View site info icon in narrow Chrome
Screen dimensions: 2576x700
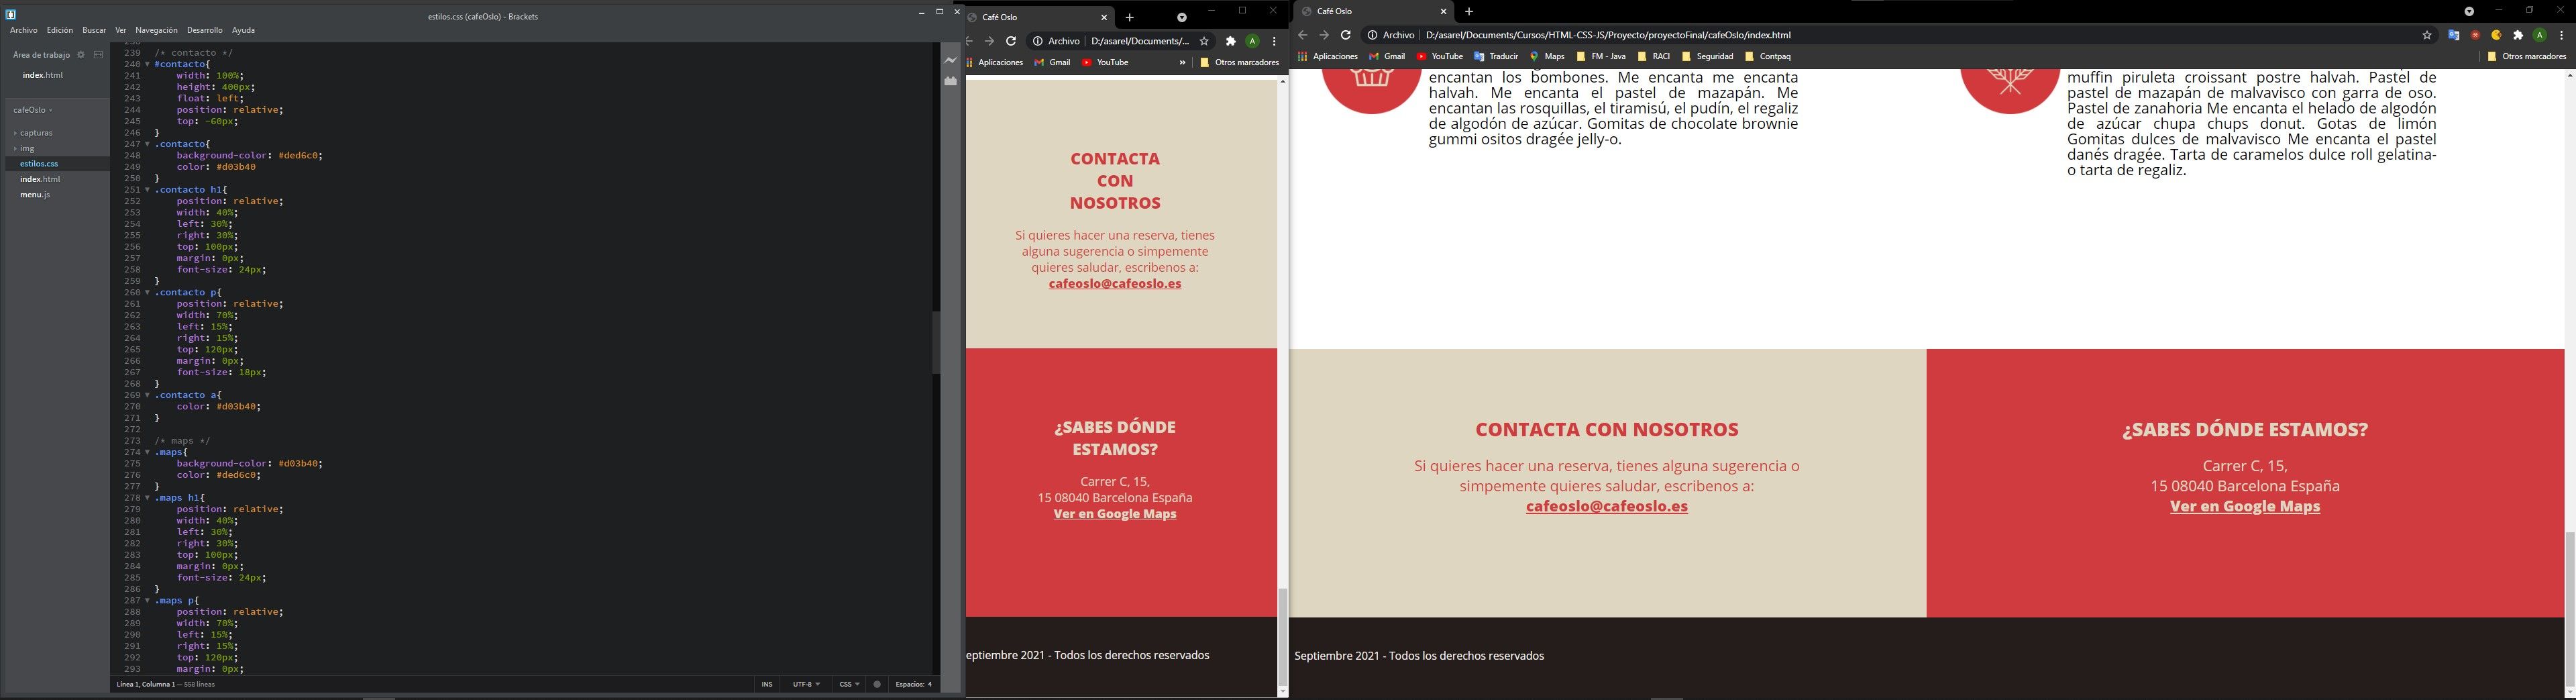pos(1038,41)
